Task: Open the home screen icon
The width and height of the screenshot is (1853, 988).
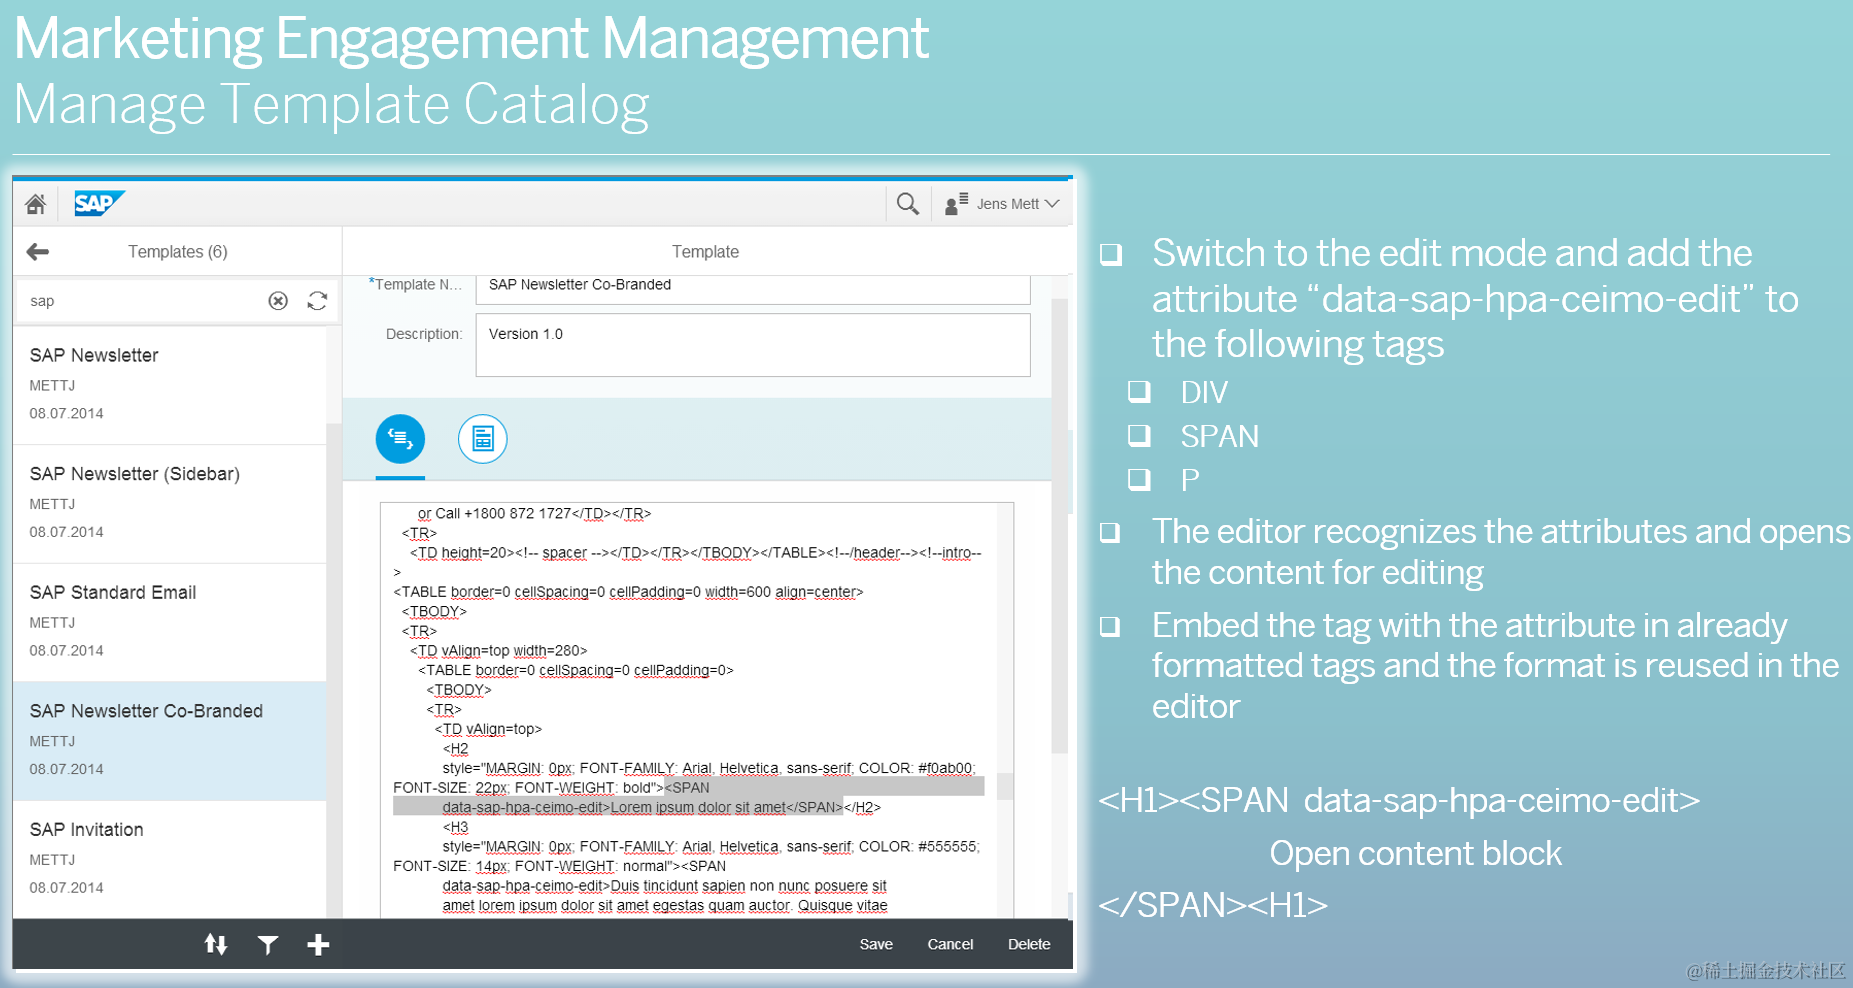Action: pyautogui.click(x=36, y=203)
